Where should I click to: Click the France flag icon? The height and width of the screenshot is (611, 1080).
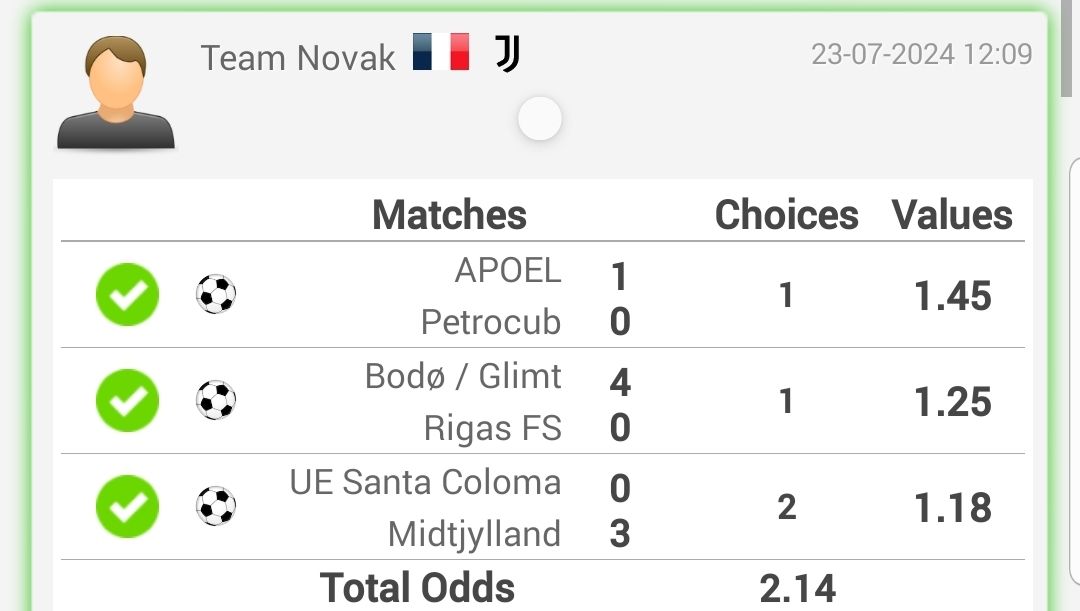(441, 52)
